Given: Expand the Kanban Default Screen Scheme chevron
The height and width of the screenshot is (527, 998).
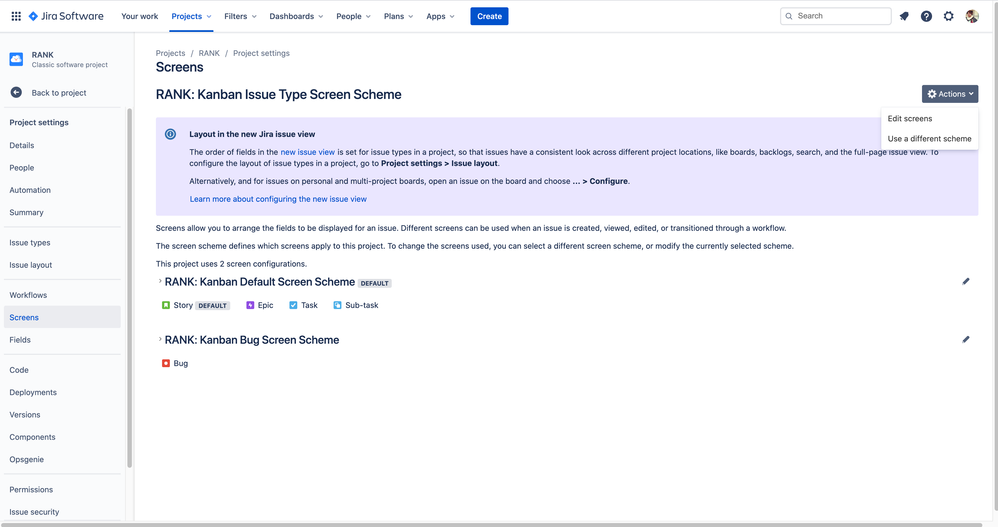Looking at the screenshot, I should coord(160,281).
